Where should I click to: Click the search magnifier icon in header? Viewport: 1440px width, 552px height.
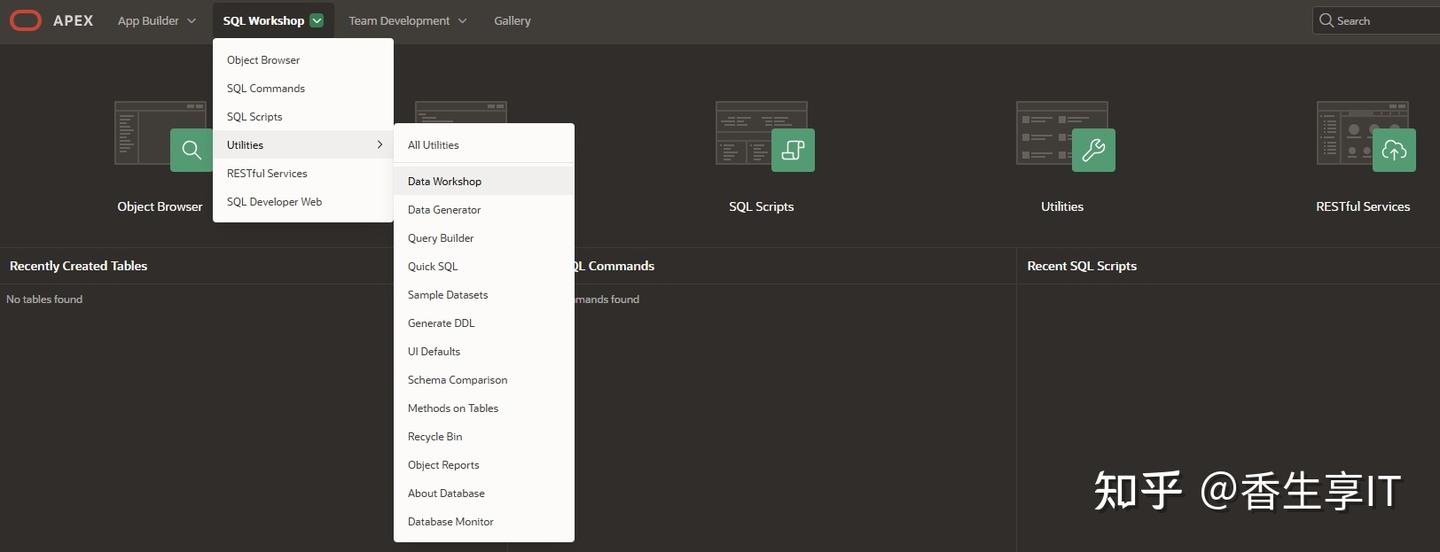(1326, 20)
